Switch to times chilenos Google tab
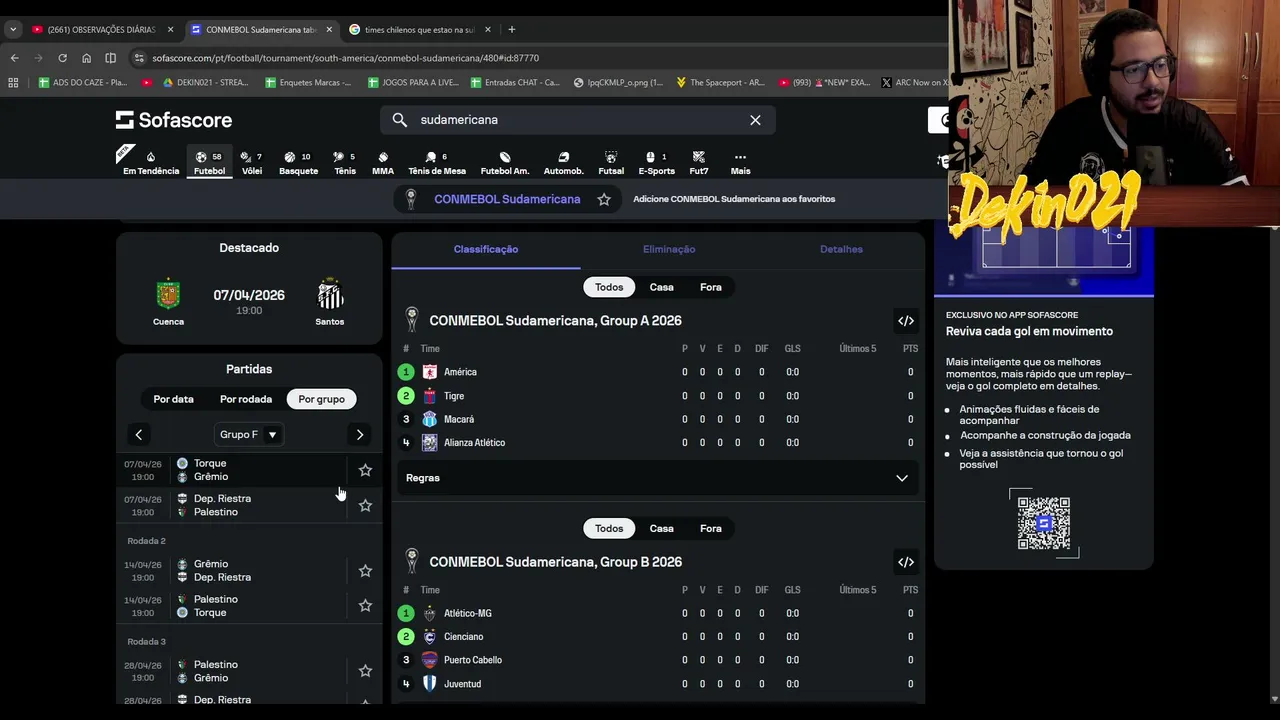1280x720 pixels. tap(420, 29)
